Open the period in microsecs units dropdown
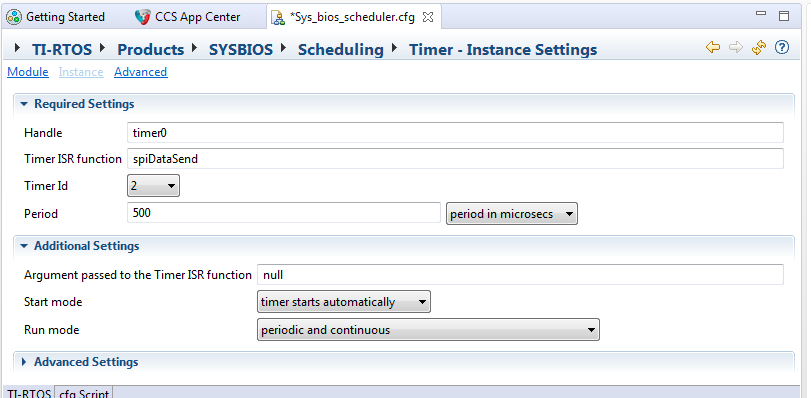This screenshot has height=398, width=811. click(x=512, y=214)
